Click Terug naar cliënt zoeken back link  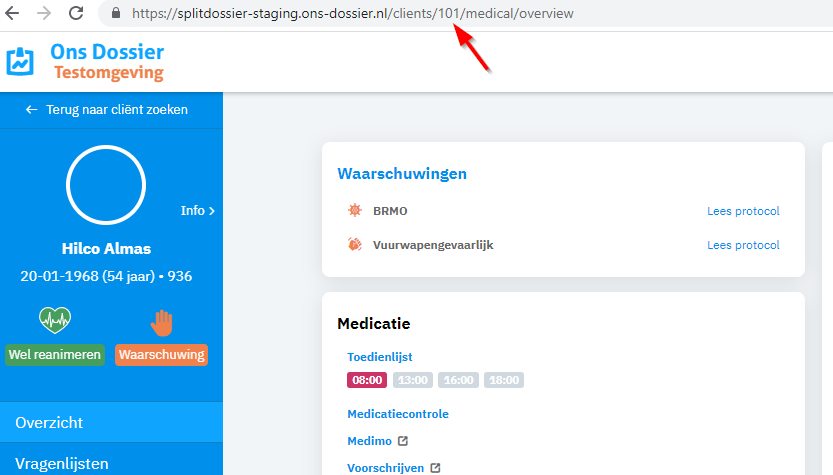(106, 109)
